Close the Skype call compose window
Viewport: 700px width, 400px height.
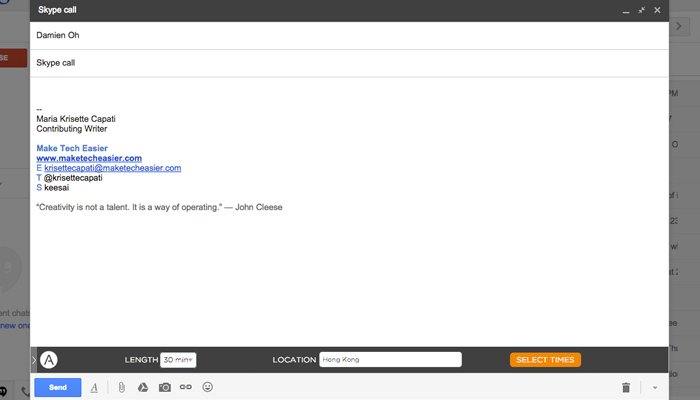pos(657,10)
